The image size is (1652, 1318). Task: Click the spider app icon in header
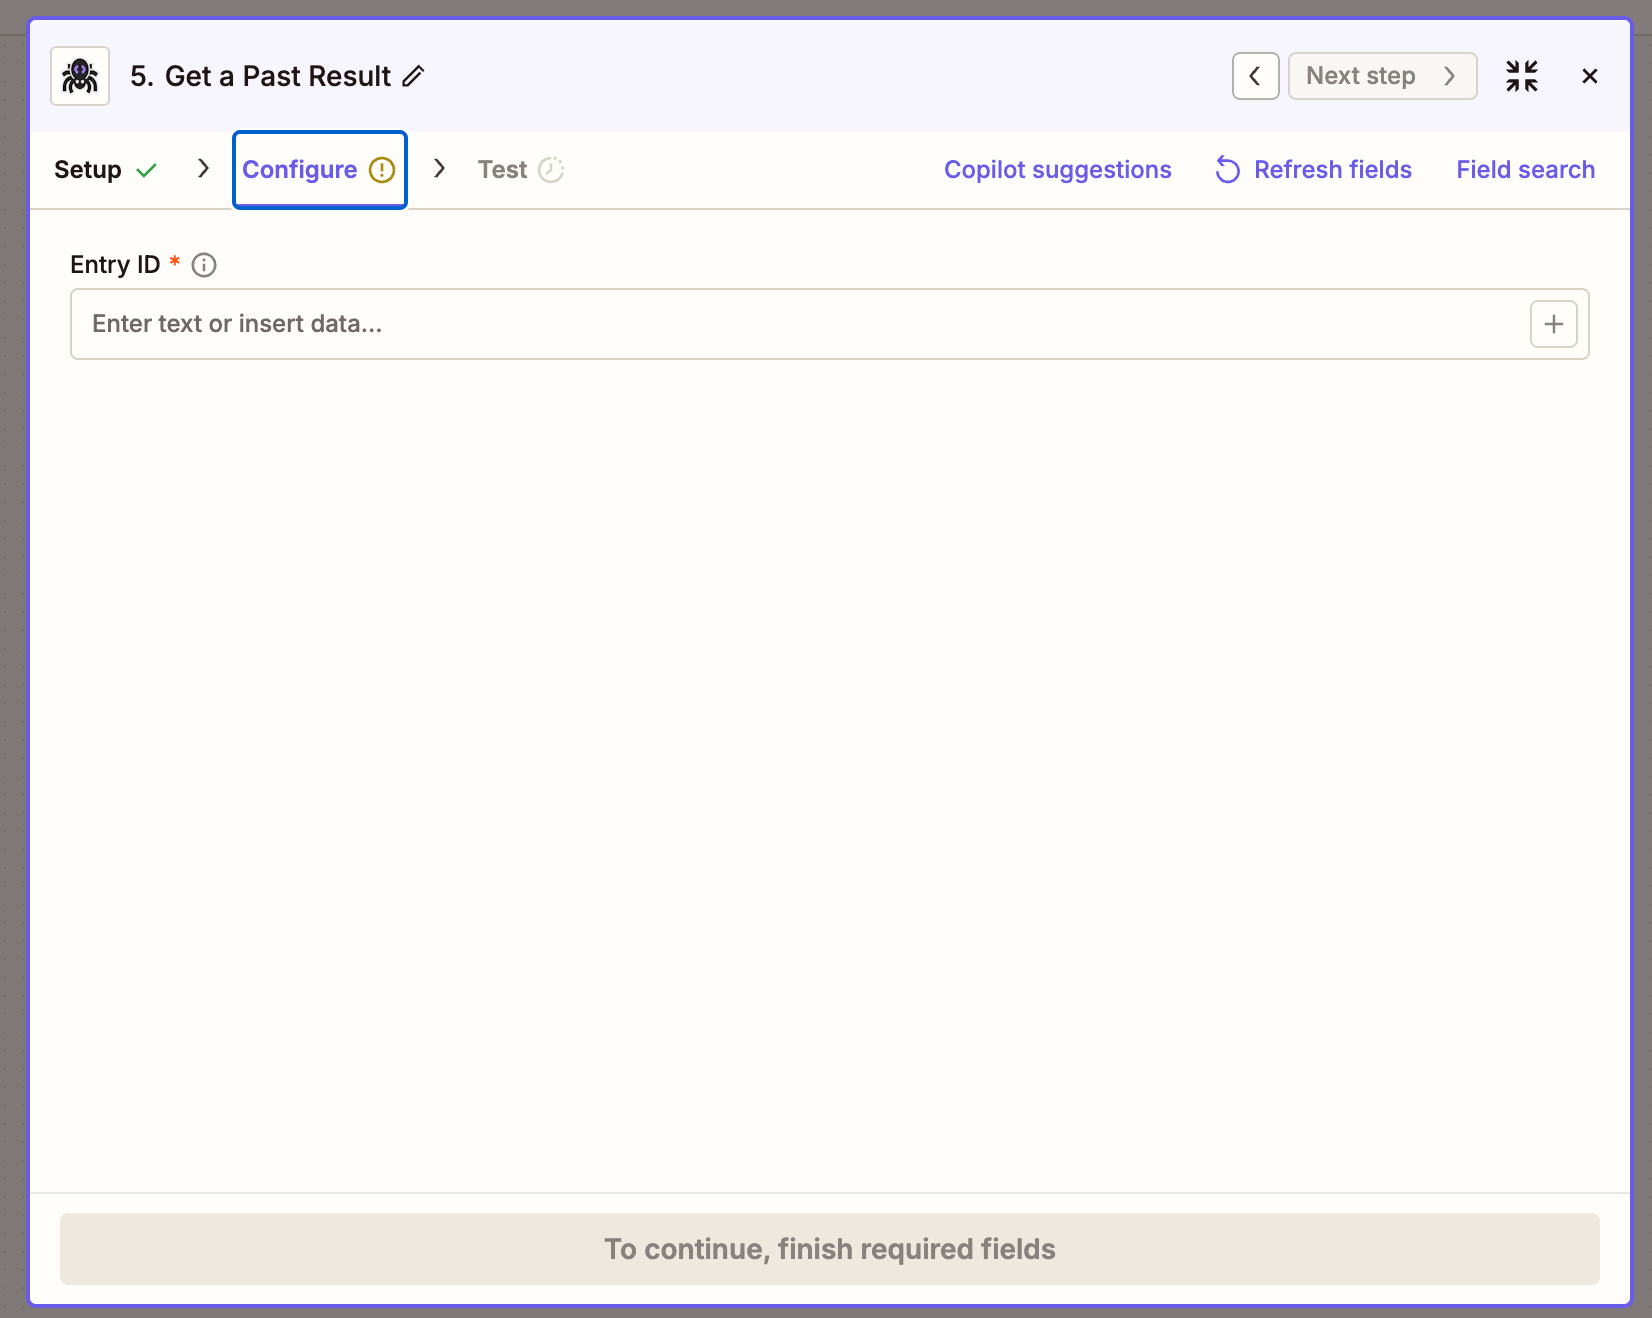click(x=80, y=76)
